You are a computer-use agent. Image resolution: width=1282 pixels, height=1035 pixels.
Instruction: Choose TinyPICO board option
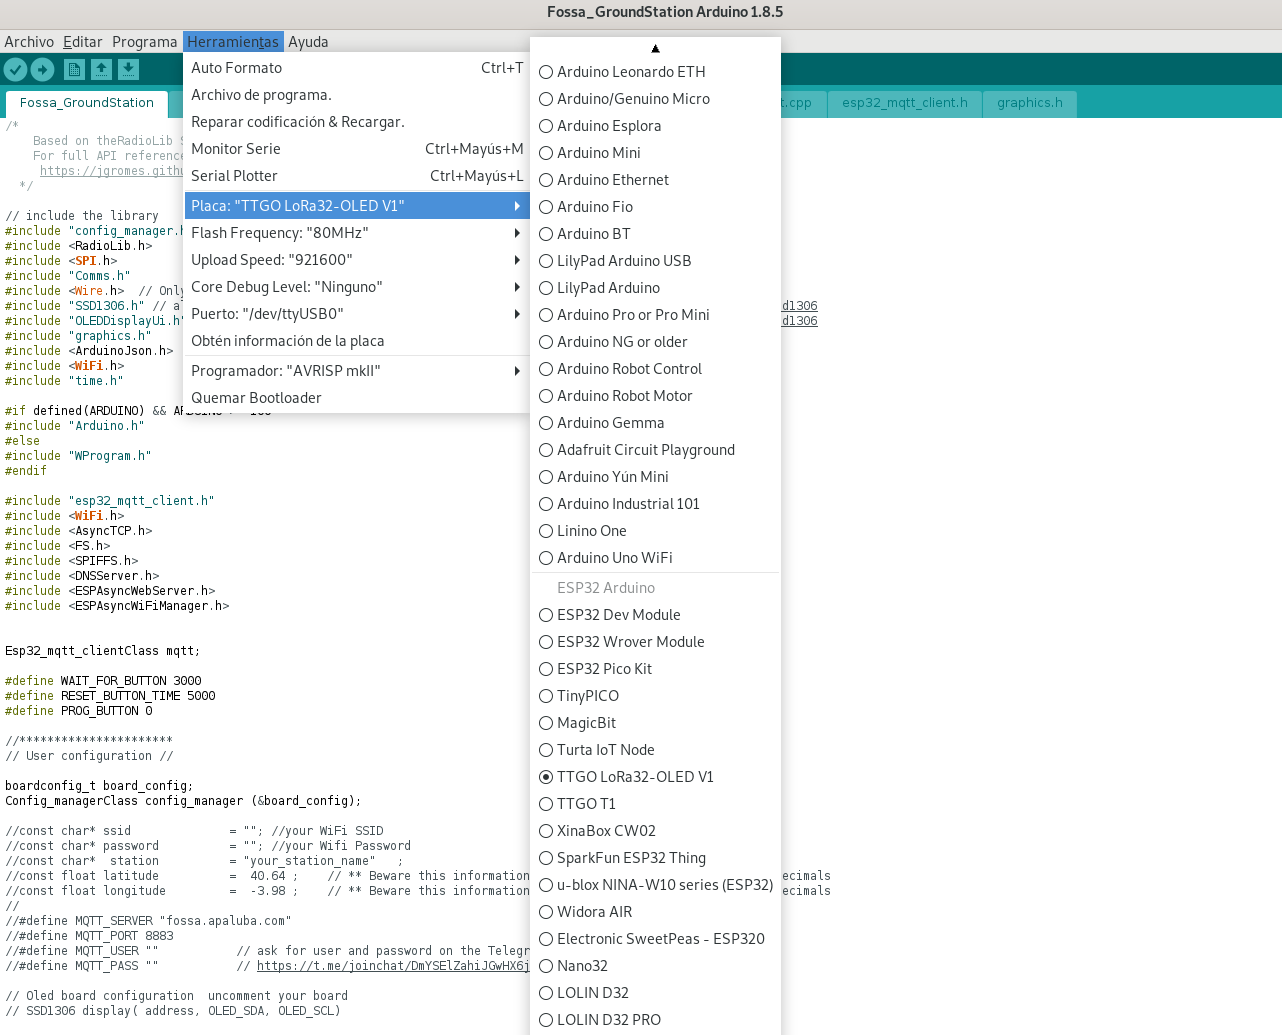coord(655,696)
